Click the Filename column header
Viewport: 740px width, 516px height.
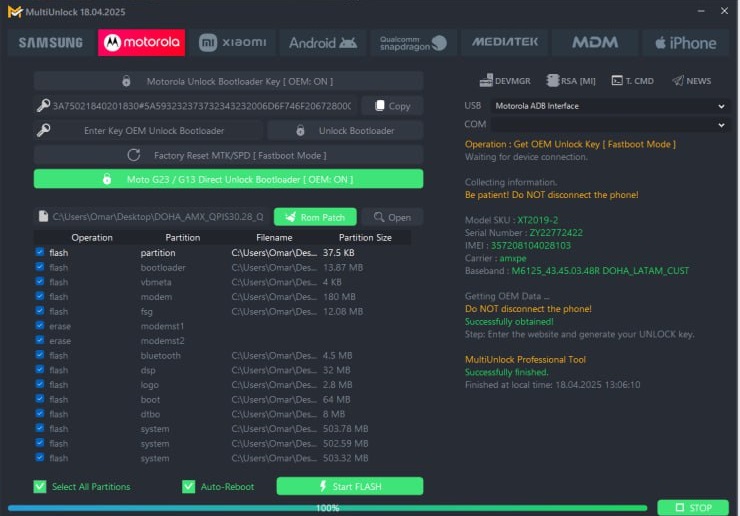[274, 237]
